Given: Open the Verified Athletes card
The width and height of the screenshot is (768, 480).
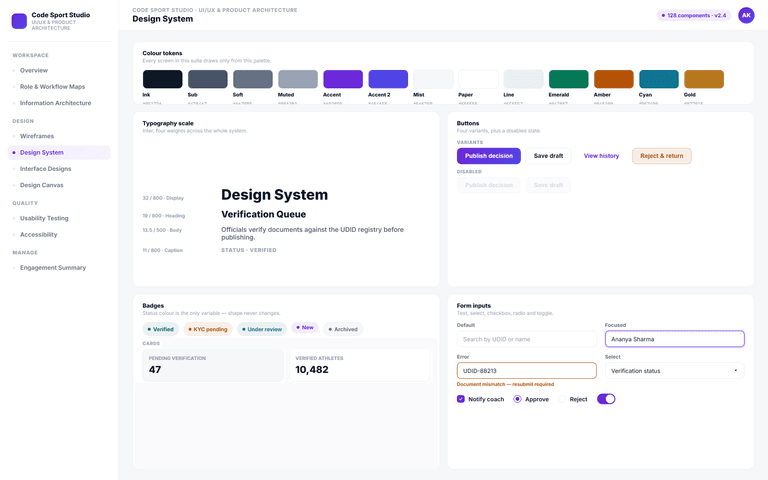Looking at the screenshot, I should pyautogui.click(x=360, y=365).
